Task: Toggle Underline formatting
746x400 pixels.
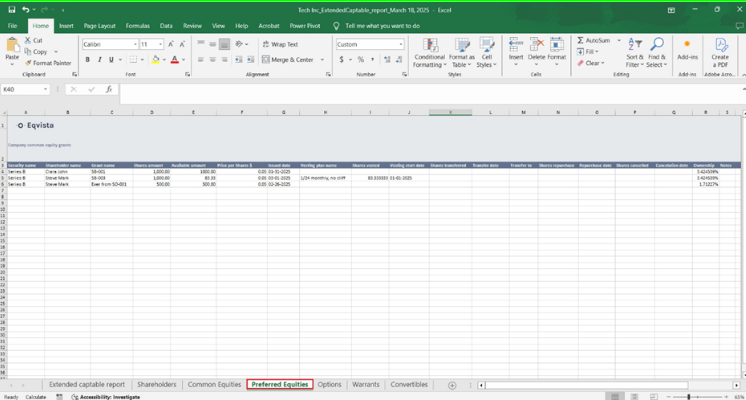Action: click(111, 59)
